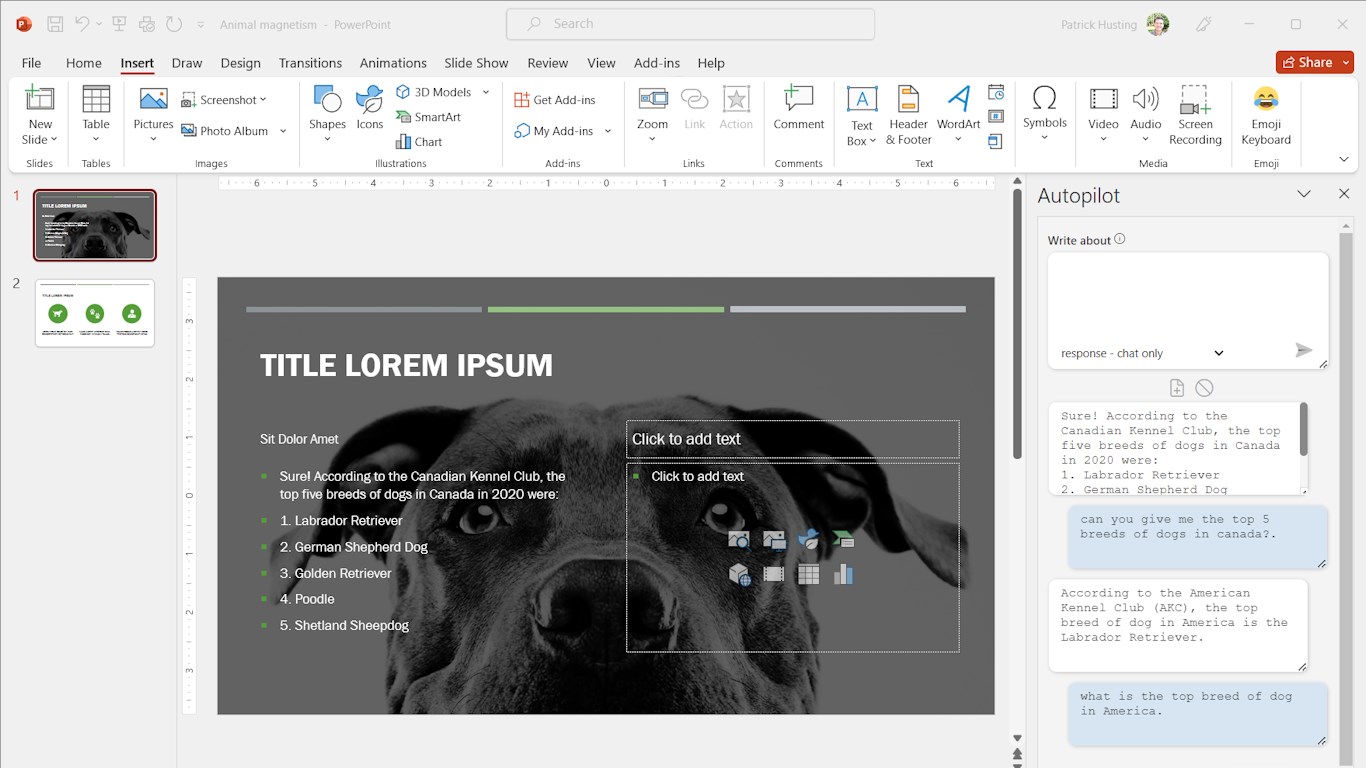Click the Autopilot cancel circle-slash icon
Image resolution: width=1366 pixels, height=768 pixels.
(x=1204, y=388)
